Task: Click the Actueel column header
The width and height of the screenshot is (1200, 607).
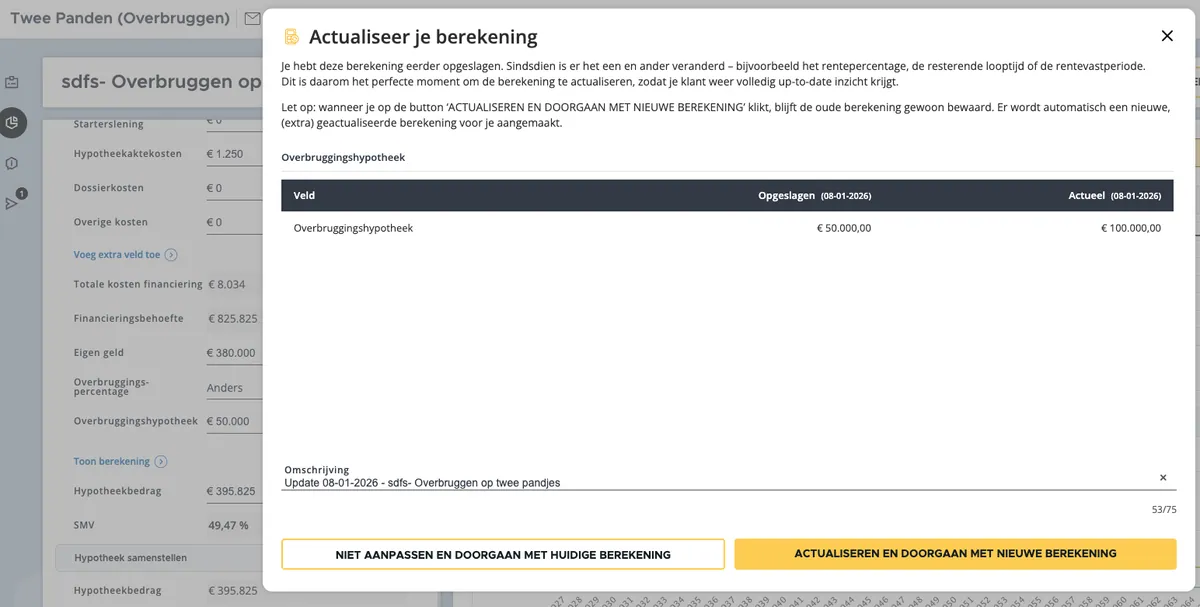Action: pos(1114,196)
